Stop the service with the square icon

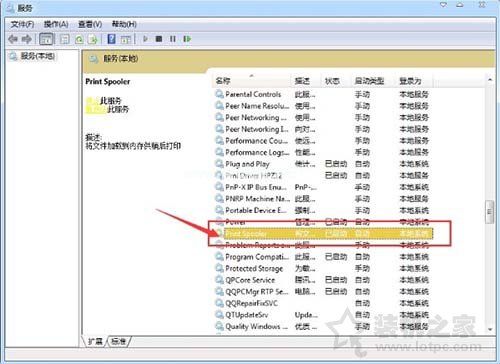coord(159,39)
